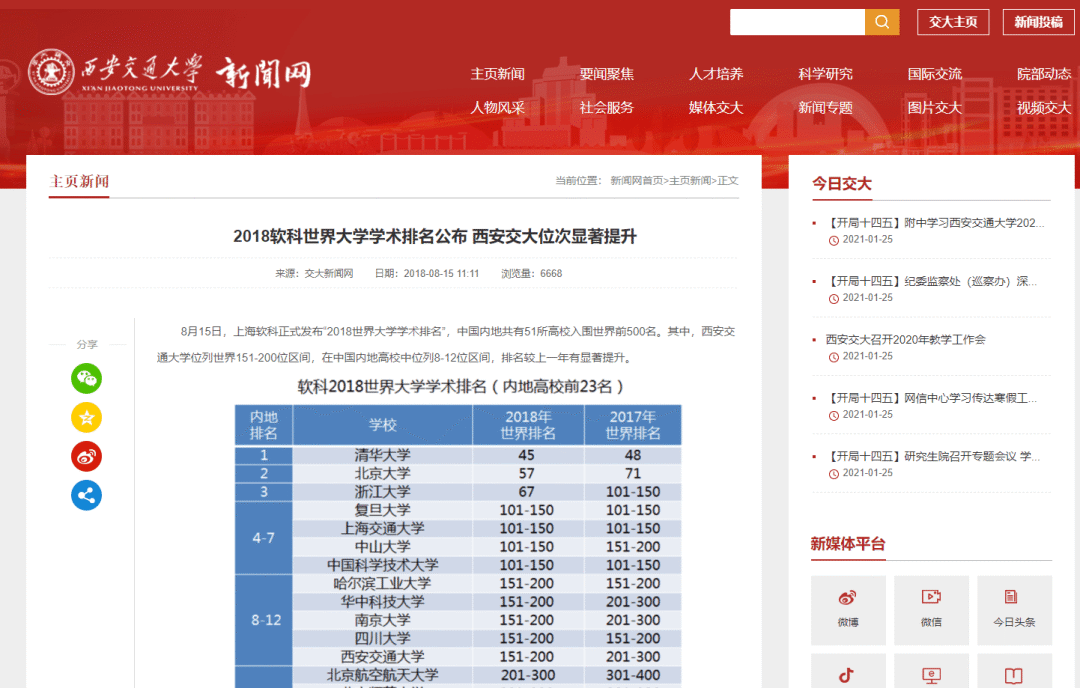Screen dimensions: 1080x688
Task: Click the 8-12 rank group cell
Action: (x=264, y=620)
